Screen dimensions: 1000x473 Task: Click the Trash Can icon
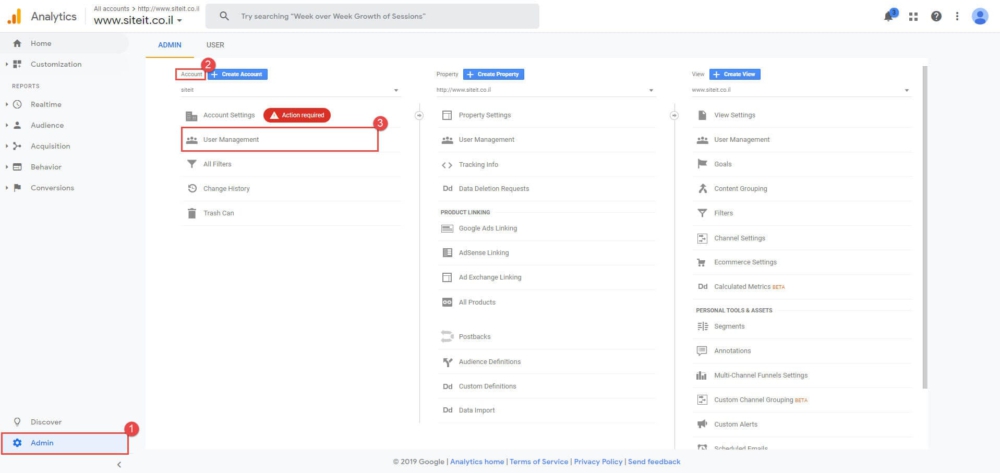click(191, 214)
